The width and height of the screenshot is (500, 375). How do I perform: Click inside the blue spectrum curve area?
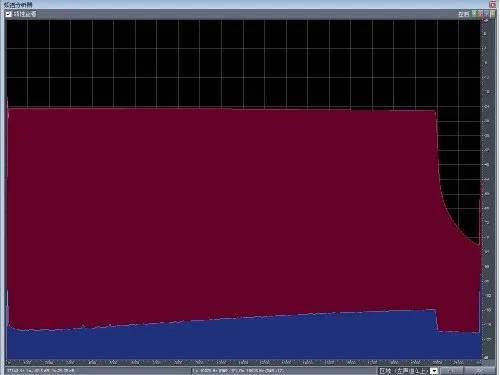tap(233, 340)
